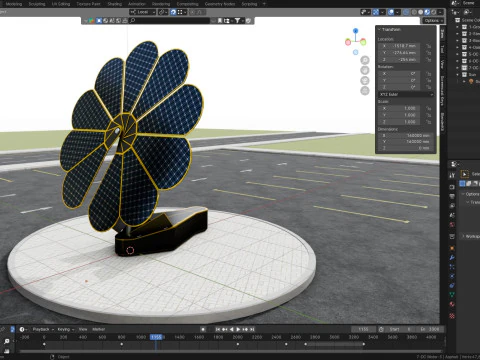The width and height of the screenshot is (480, 360).
Task: Toggle the snapping magnet icon
Action: tap(173, 12)
